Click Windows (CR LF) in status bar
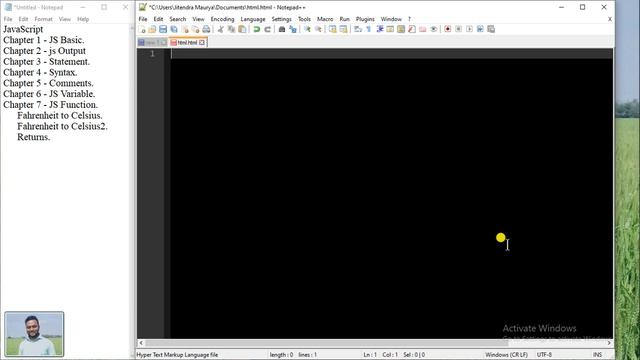The height and width of the screenshot is (360, 640). pyautogui.click(x=506, y=355)
